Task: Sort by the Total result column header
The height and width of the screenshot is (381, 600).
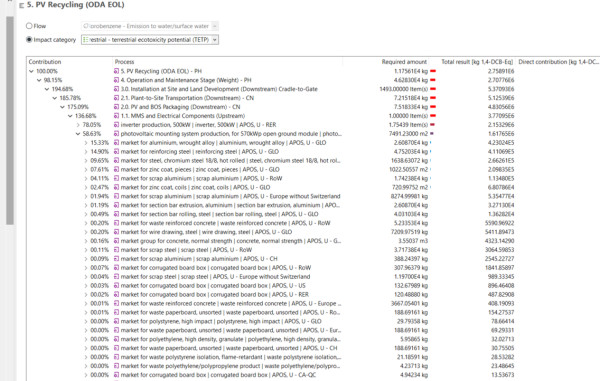Action: 477,62
